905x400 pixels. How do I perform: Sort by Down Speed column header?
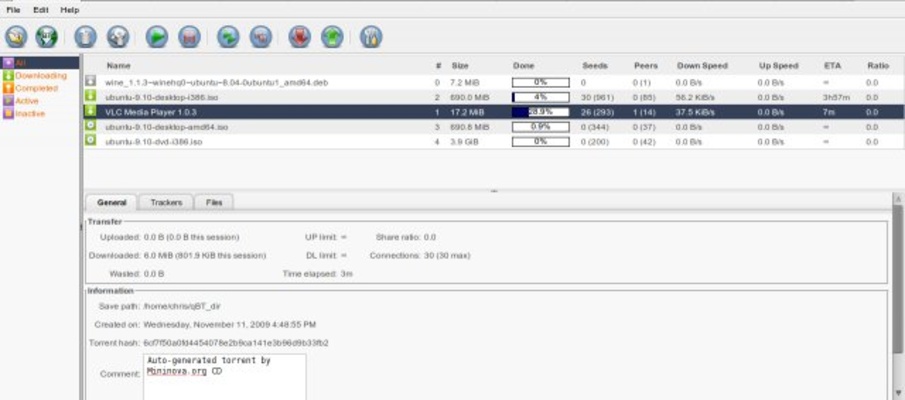(x=702, y=66)
